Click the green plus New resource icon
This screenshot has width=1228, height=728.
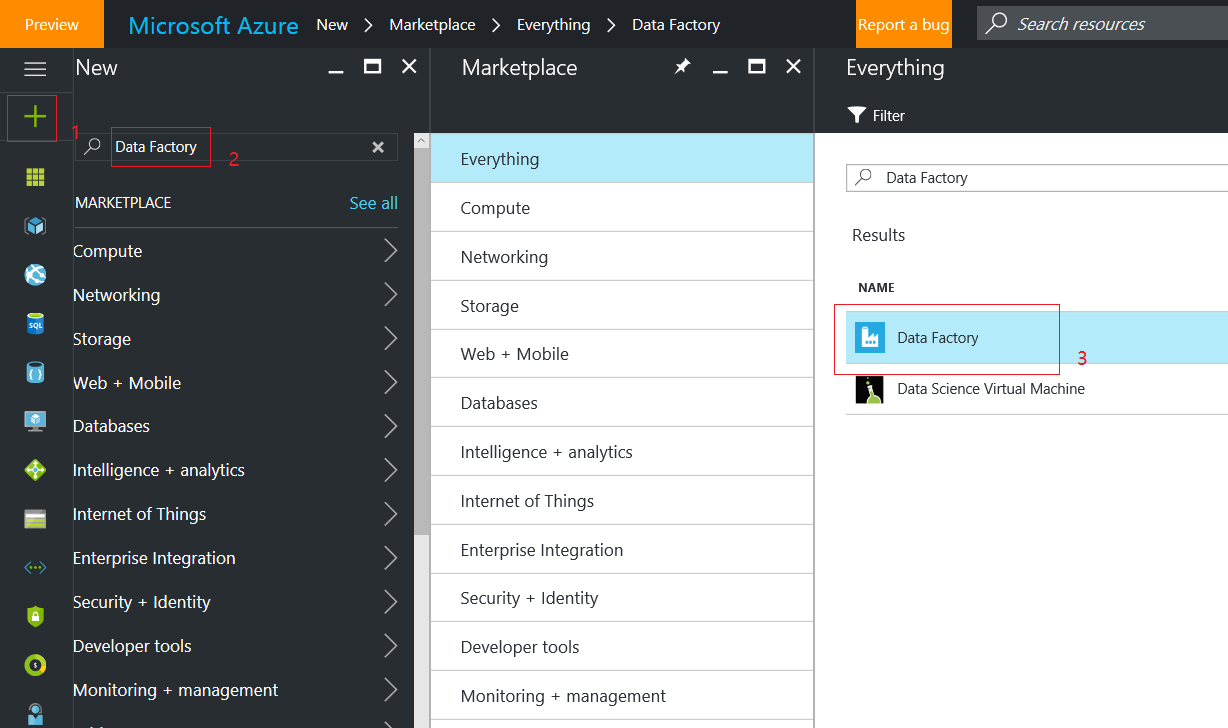[x=35, y=117]
